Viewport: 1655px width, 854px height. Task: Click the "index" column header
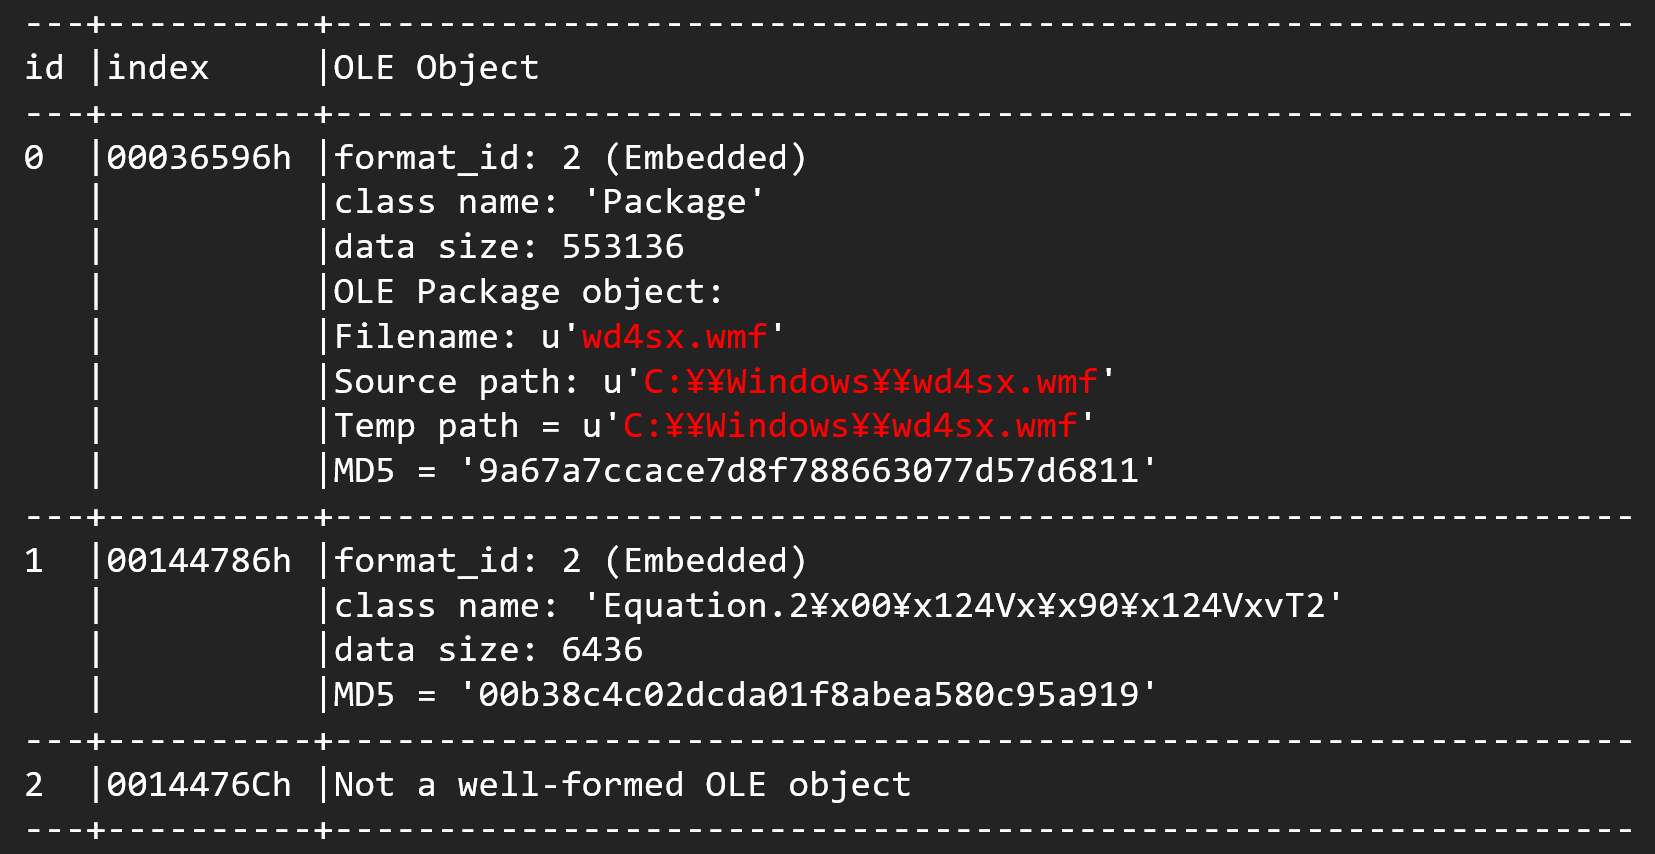(158, 68)
